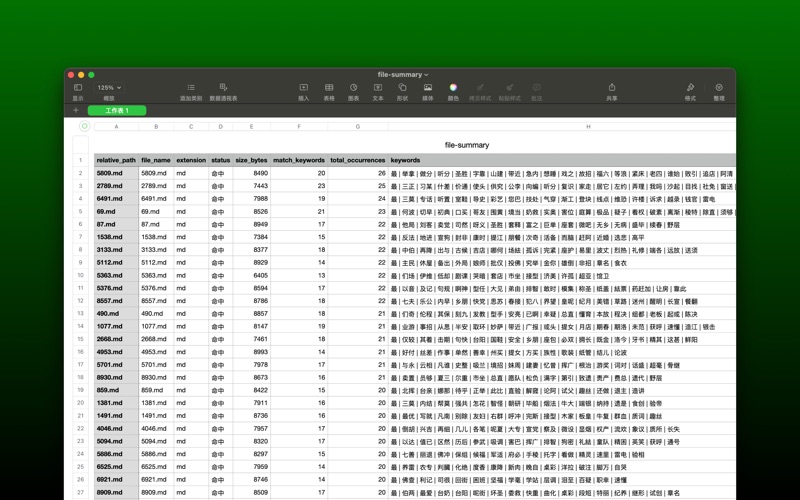This screenshot has height=500, width=800.
Task: Click the status header cell
Action: pyautogui.click(x=220, y=160)
